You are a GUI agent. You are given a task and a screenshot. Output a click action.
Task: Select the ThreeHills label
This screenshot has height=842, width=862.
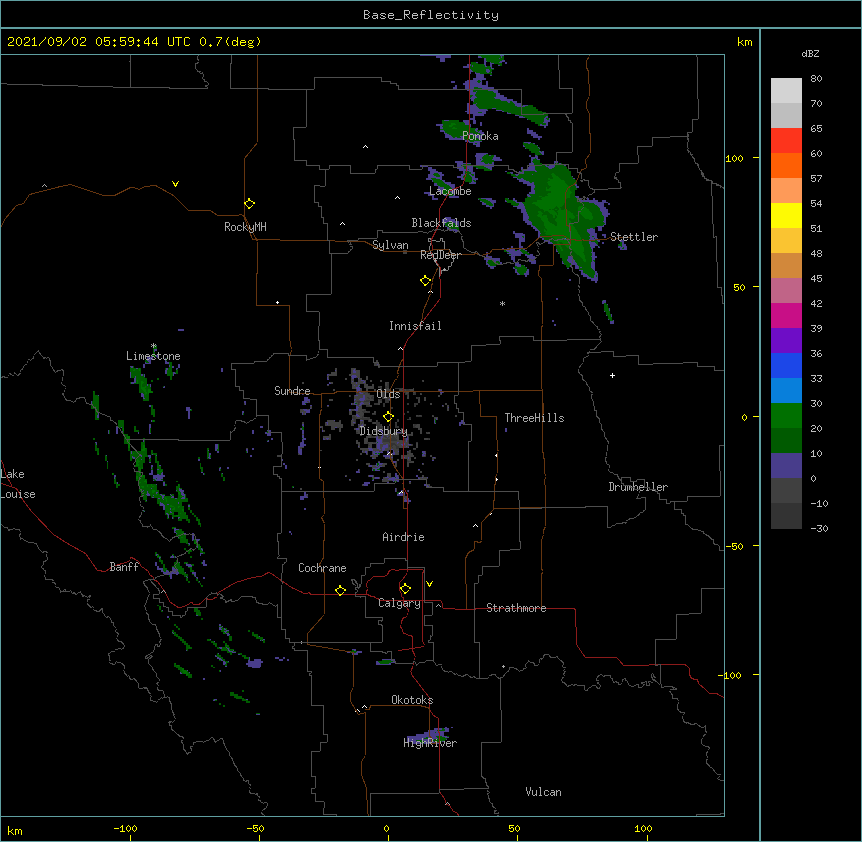click(x=534, y=418)
